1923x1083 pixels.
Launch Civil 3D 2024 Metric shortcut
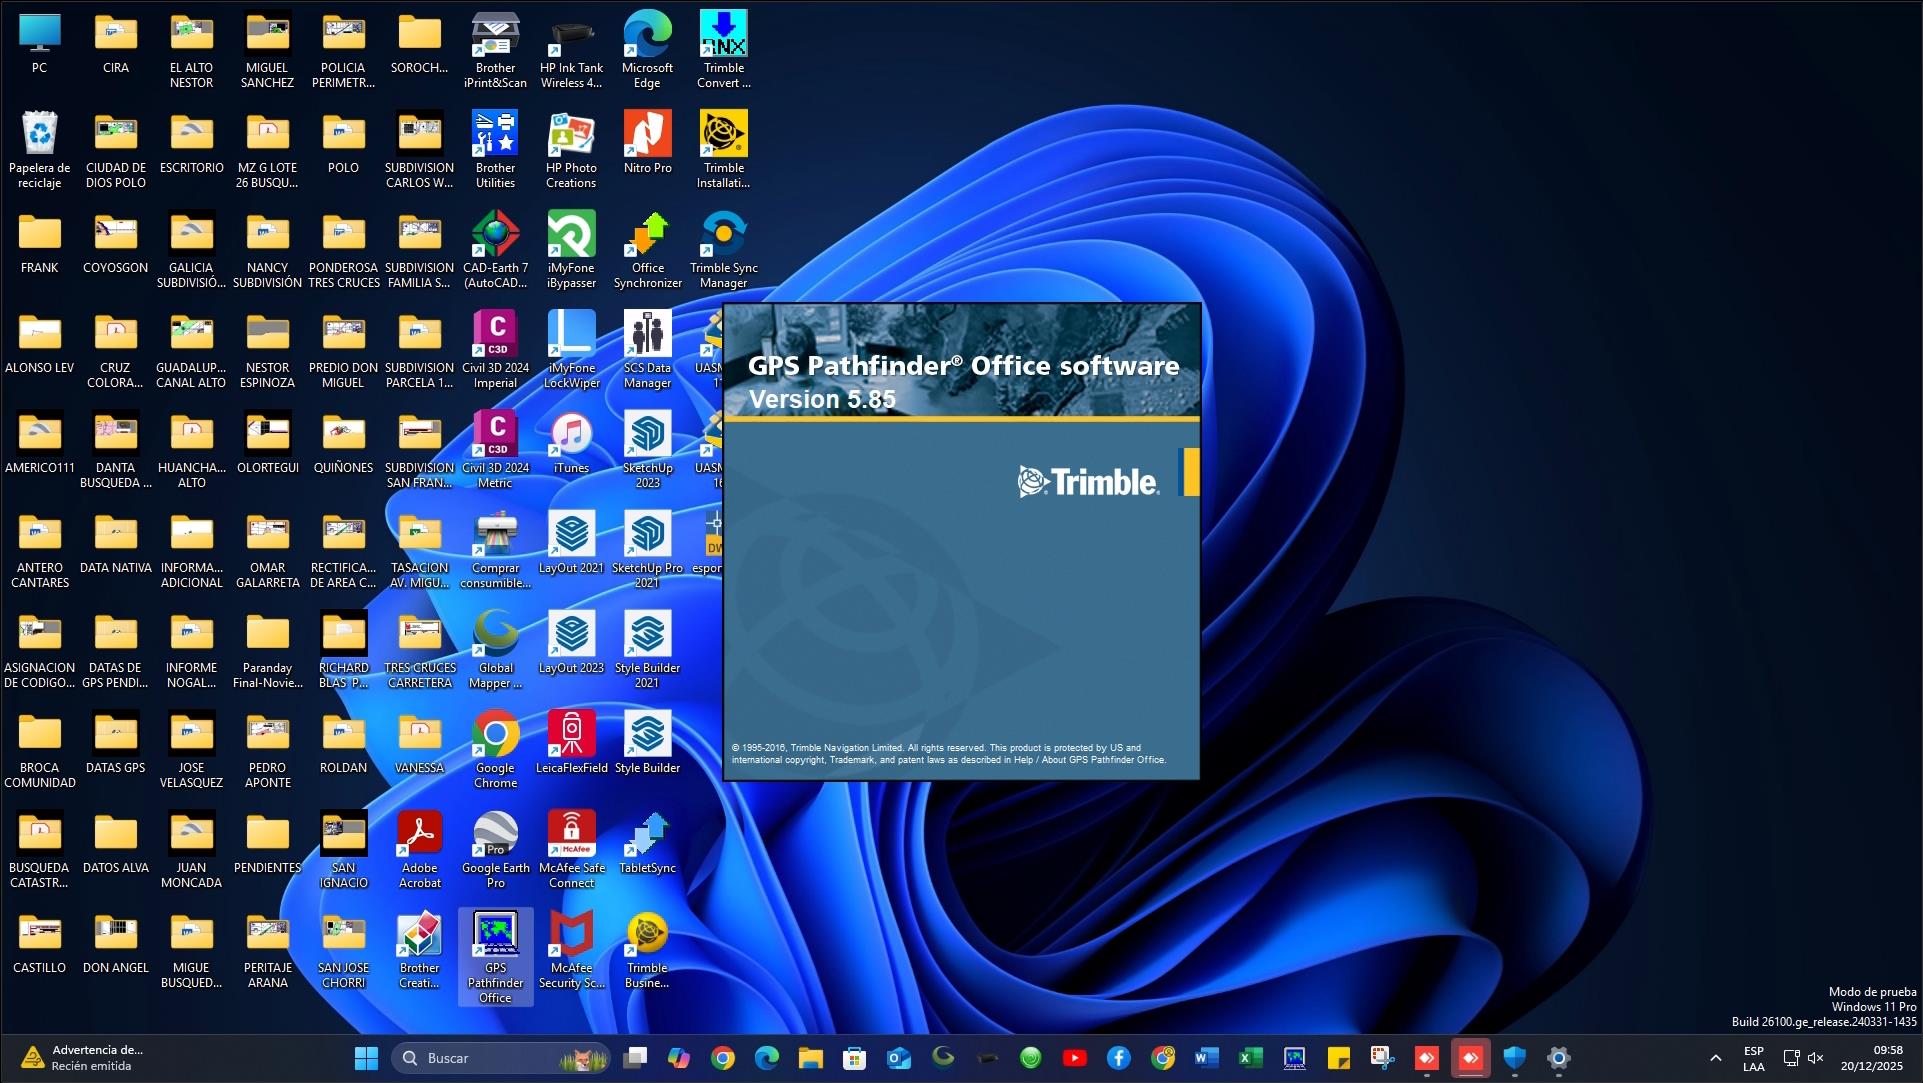[x=495, y=436]
